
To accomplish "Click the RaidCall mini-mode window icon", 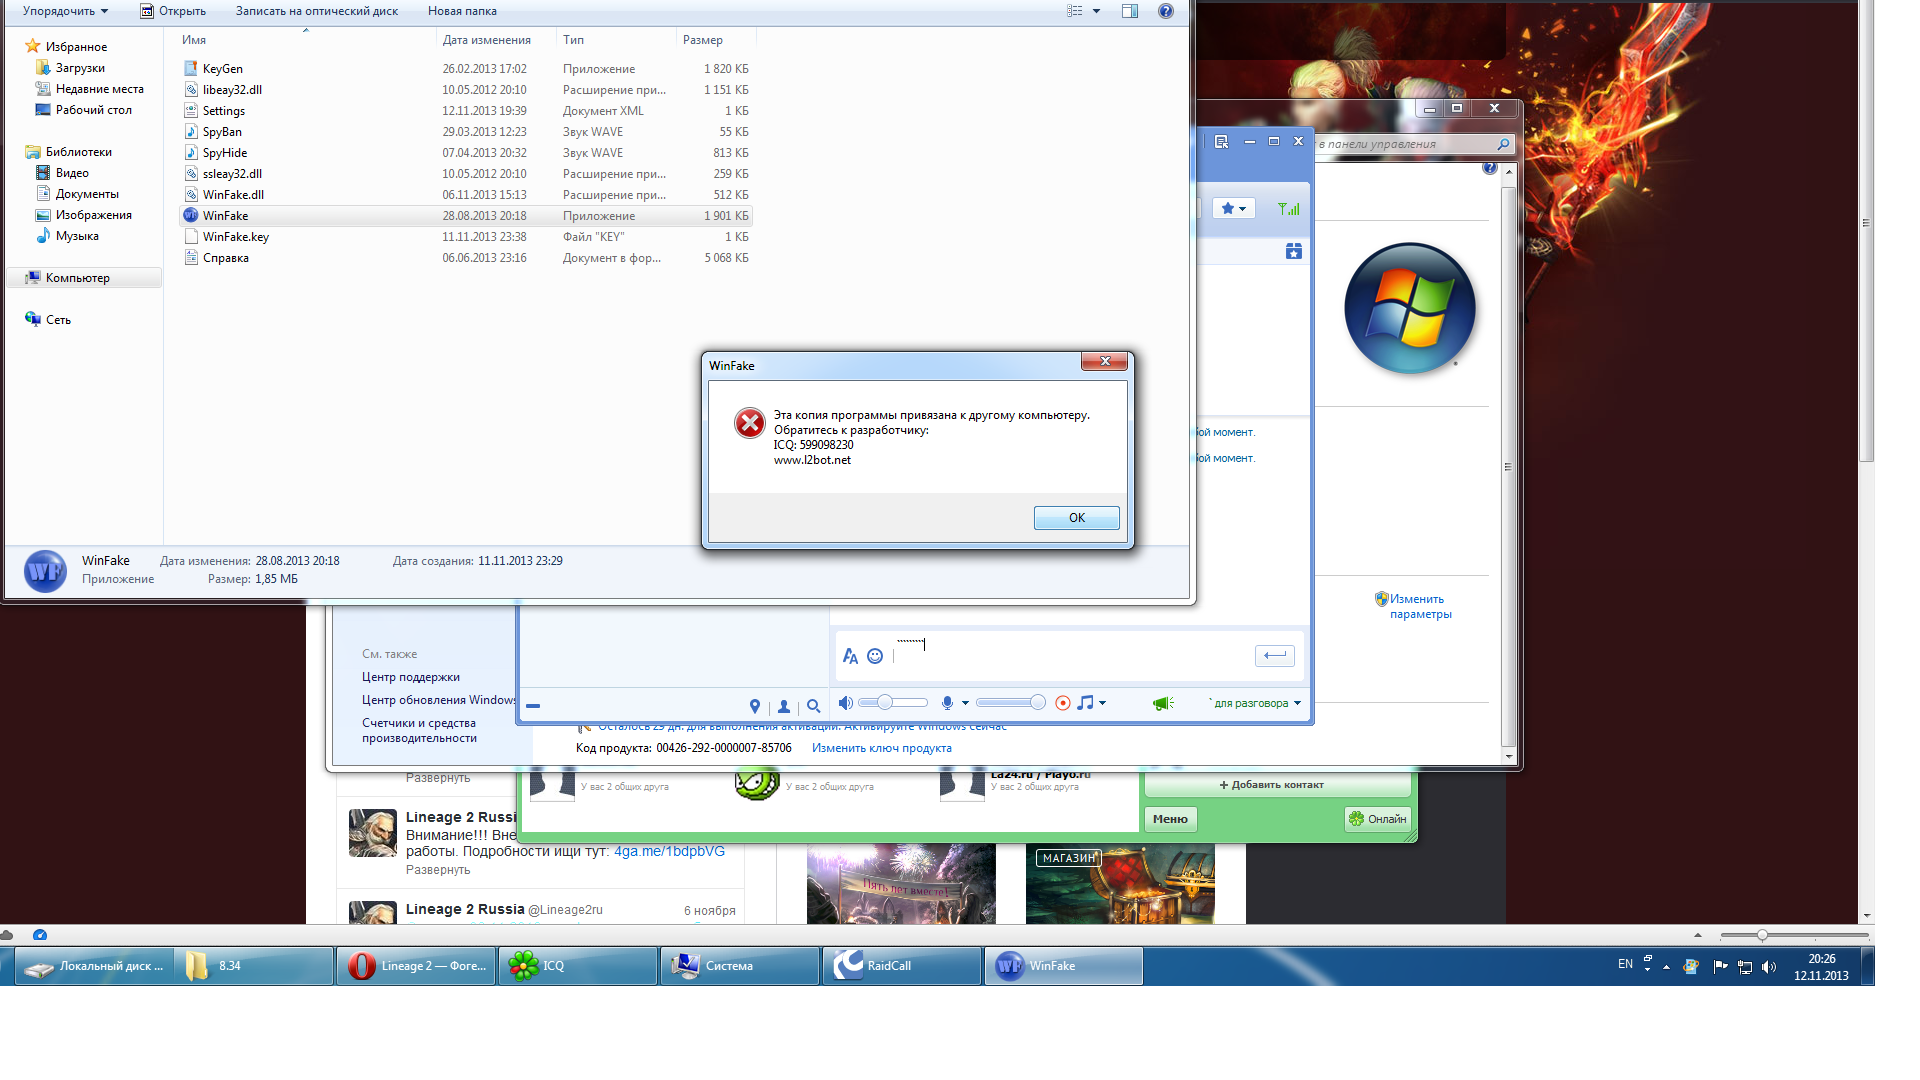I will 1221,142.
